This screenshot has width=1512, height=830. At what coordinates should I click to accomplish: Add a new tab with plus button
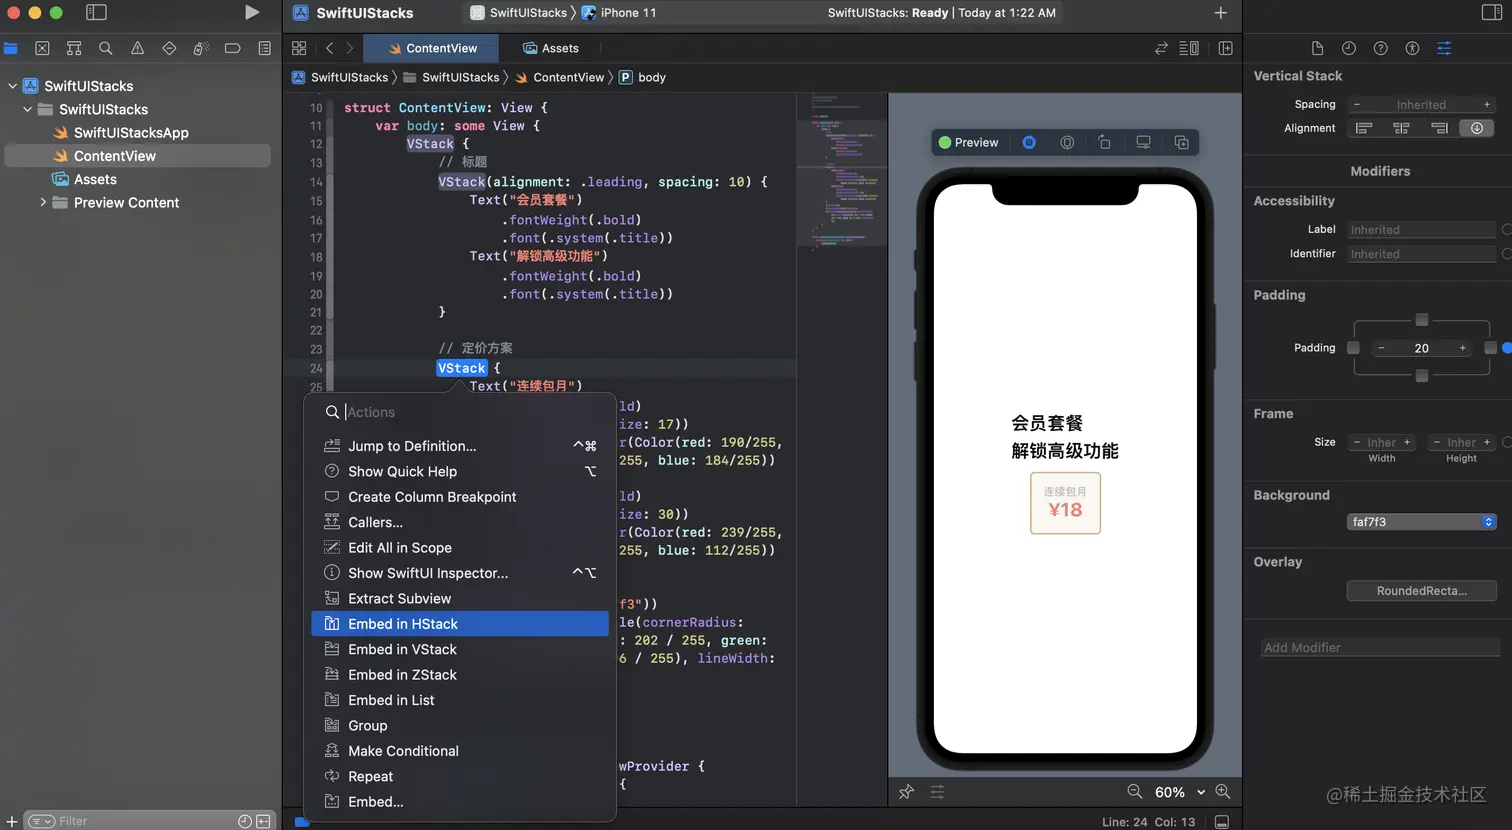pyautogui.click(x=1220, y=13)
